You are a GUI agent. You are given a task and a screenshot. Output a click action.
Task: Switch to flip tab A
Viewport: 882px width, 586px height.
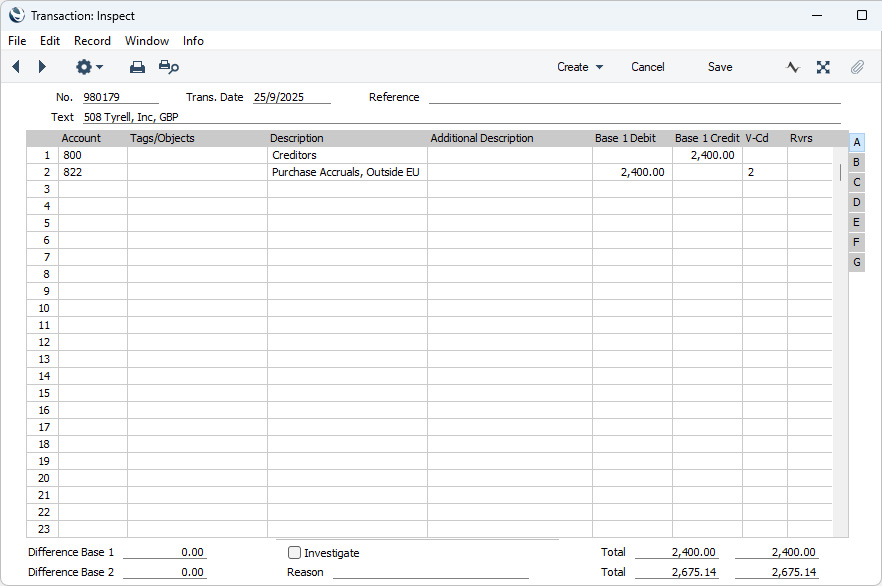[x=857, y=142]
